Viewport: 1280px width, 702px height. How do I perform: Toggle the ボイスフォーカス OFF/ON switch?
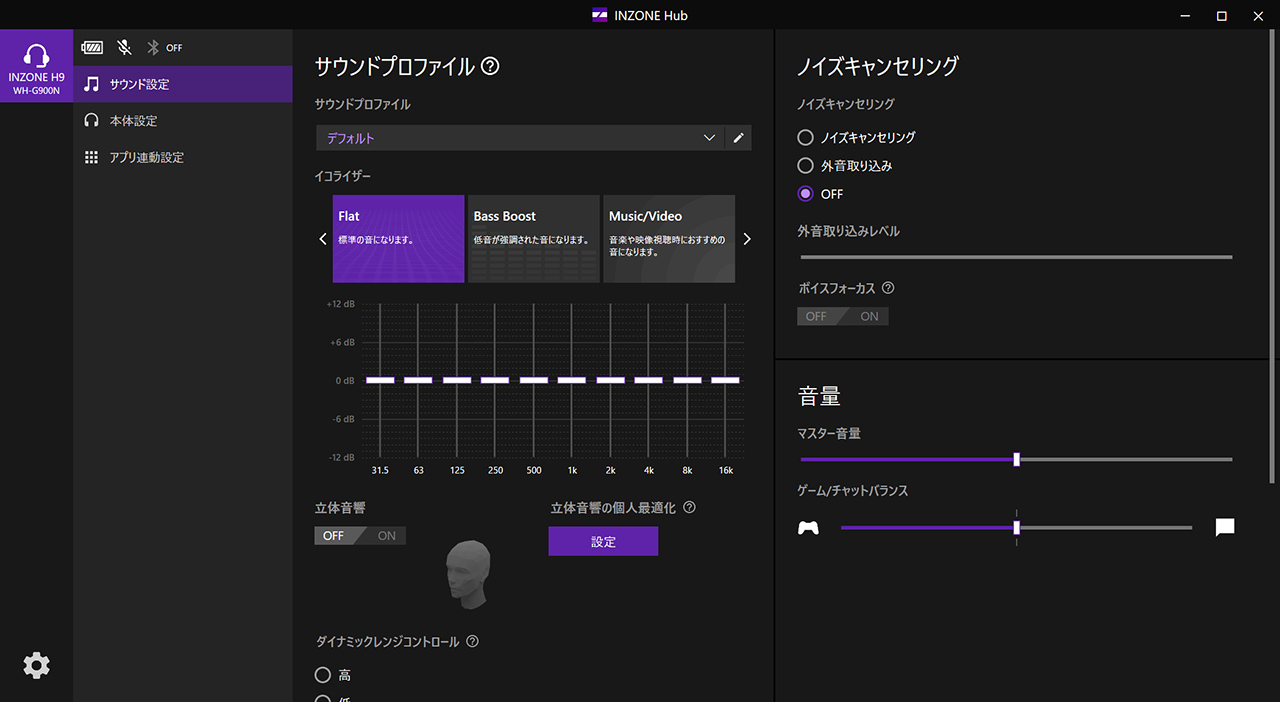click(x=843, y=316)
